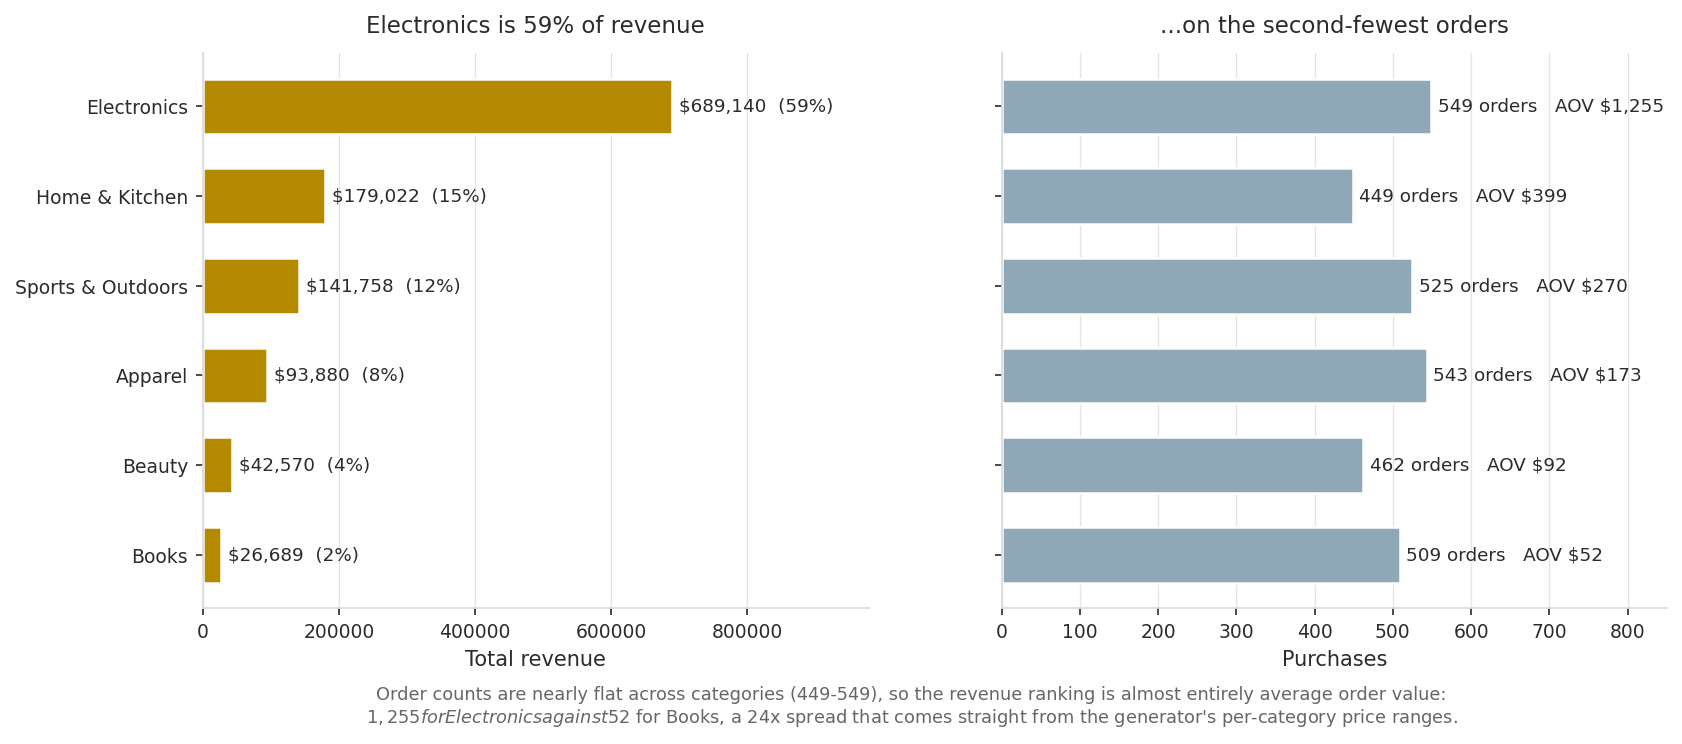
Task: Click the '549 orders AOV $1,255' label
Action: click(x=1551, y=106)
